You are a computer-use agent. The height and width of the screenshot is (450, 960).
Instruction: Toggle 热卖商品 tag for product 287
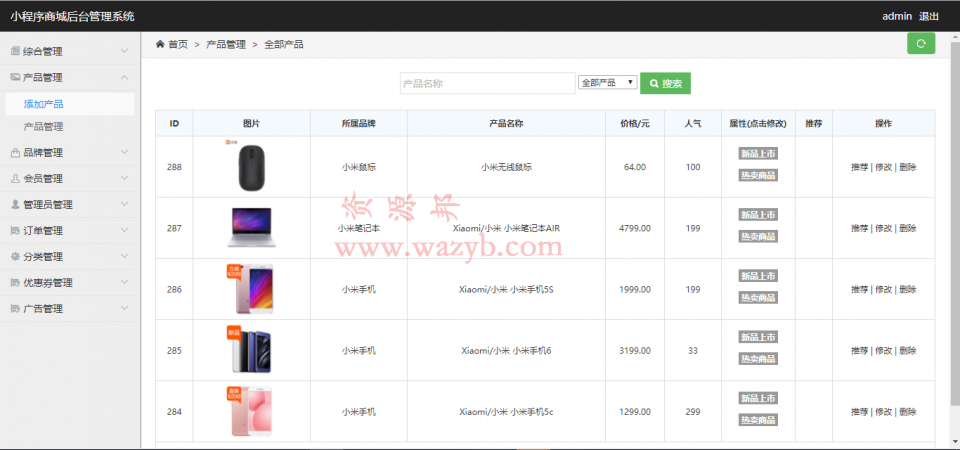758,236
